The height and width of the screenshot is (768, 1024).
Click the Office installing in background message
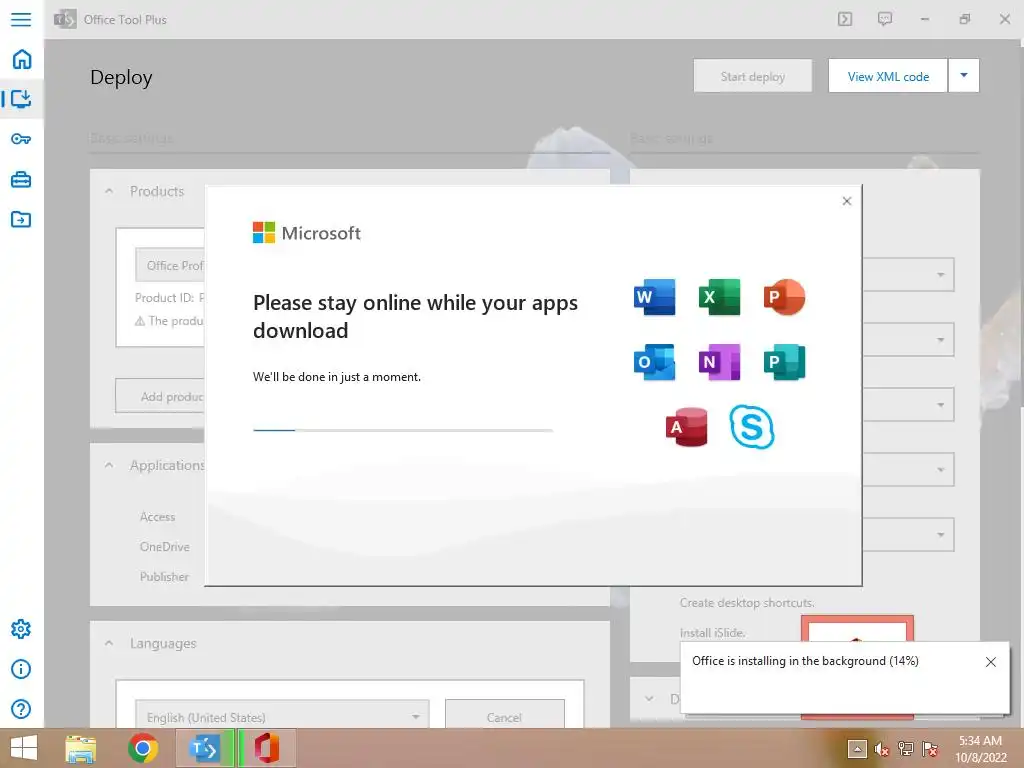coord(805,661)
